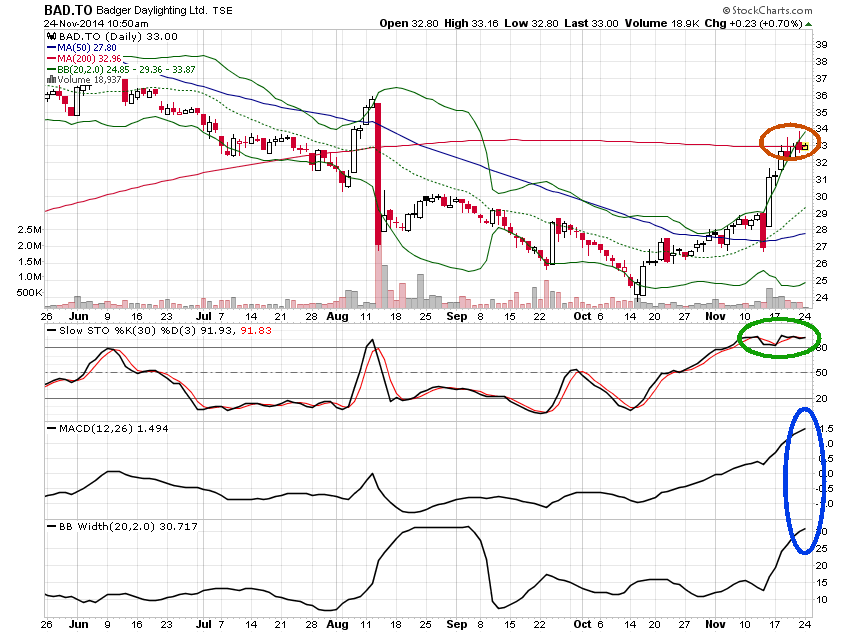Click the red 91.83 %D value
Viewport: 850px width, 633px height.
click(x=256, y=331)
